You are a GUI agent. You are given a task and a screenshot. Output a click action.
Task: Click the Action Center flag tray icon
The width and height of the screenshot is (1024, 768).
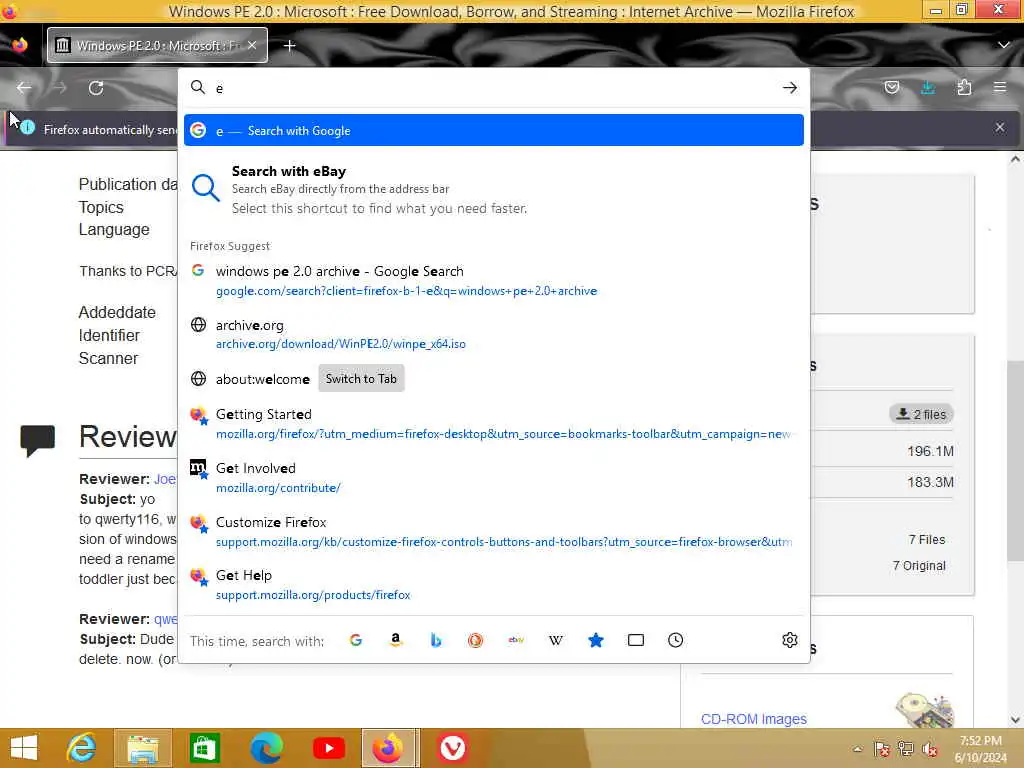tap(882, 748)
